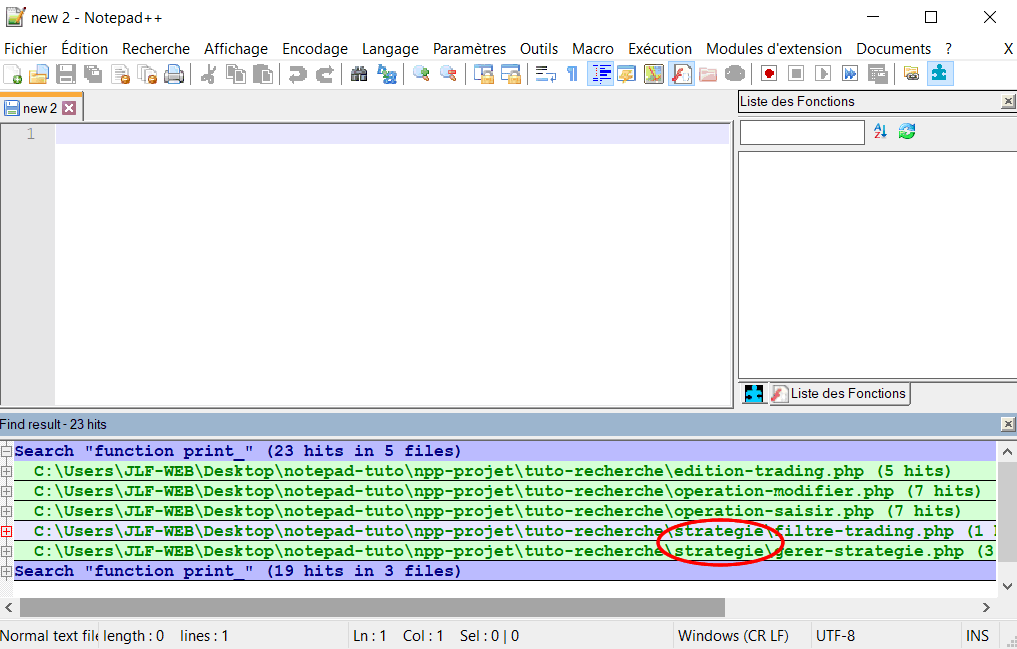Sort function list alphabetically A-Z

(x=879, y=132)
